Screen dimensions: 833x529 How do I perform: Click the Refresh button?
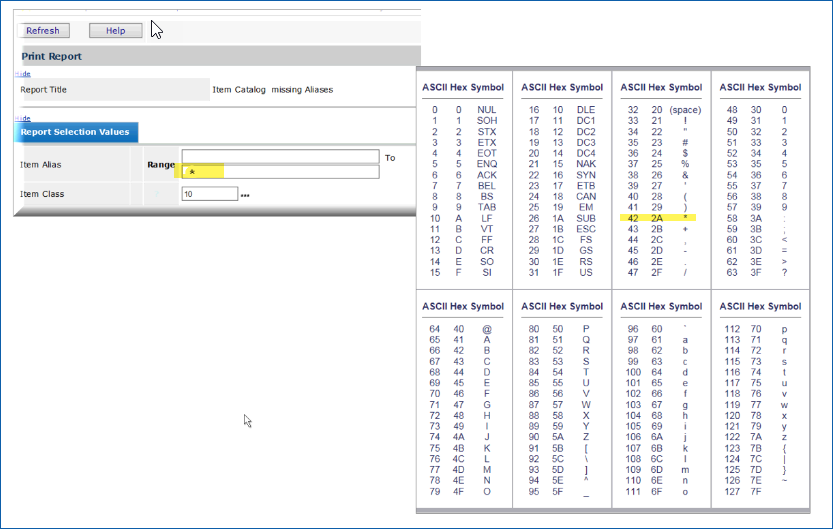tap(43, 31)
